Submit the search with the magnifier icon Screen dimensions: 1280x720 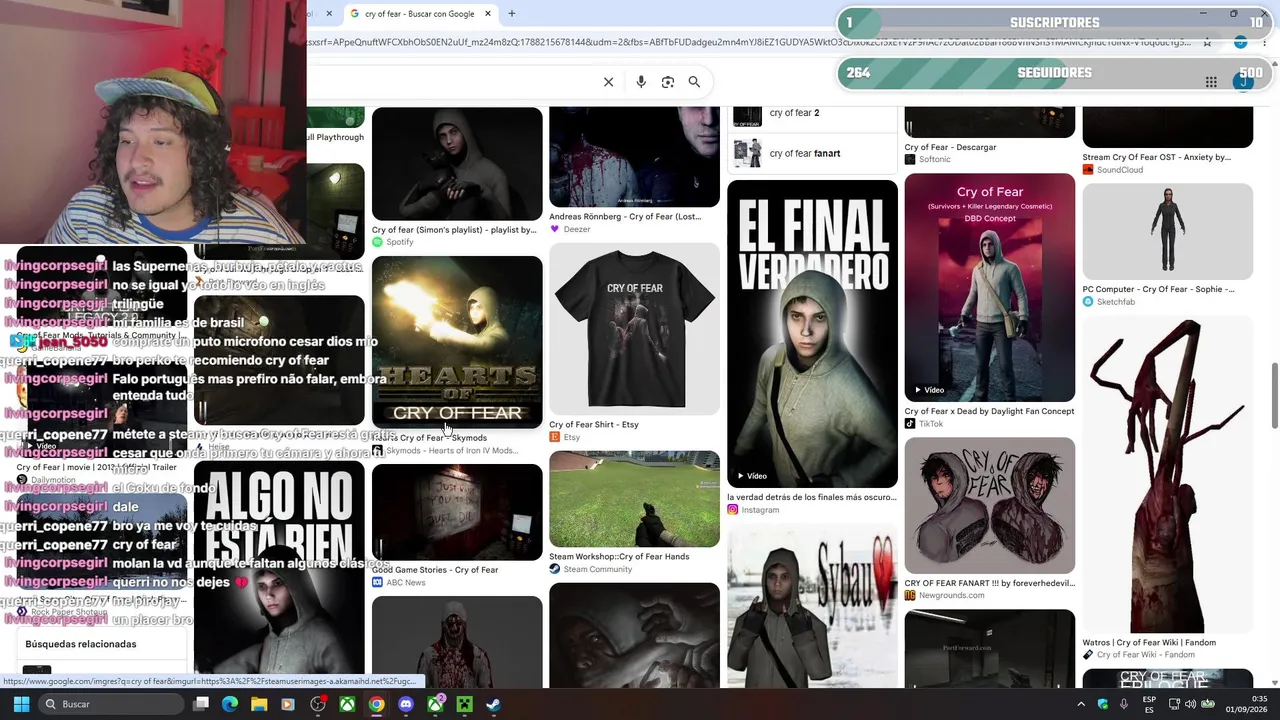click(x=694, y=82)
